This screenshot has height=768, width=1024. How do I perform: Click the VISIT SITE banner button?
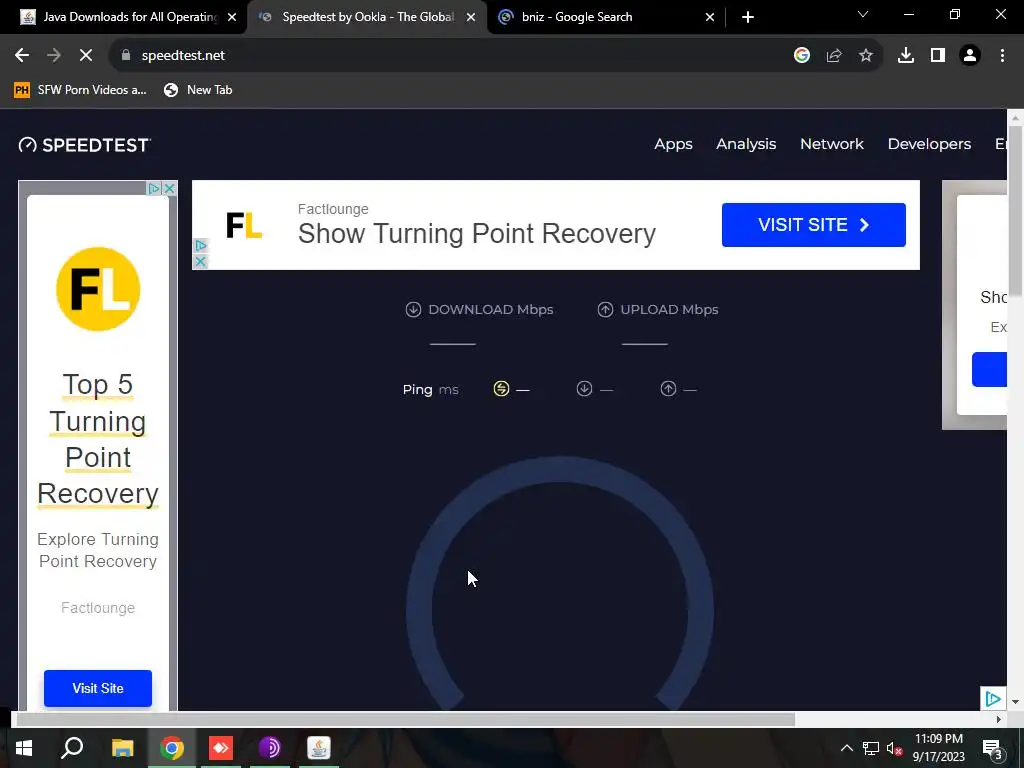click(814, 225)
